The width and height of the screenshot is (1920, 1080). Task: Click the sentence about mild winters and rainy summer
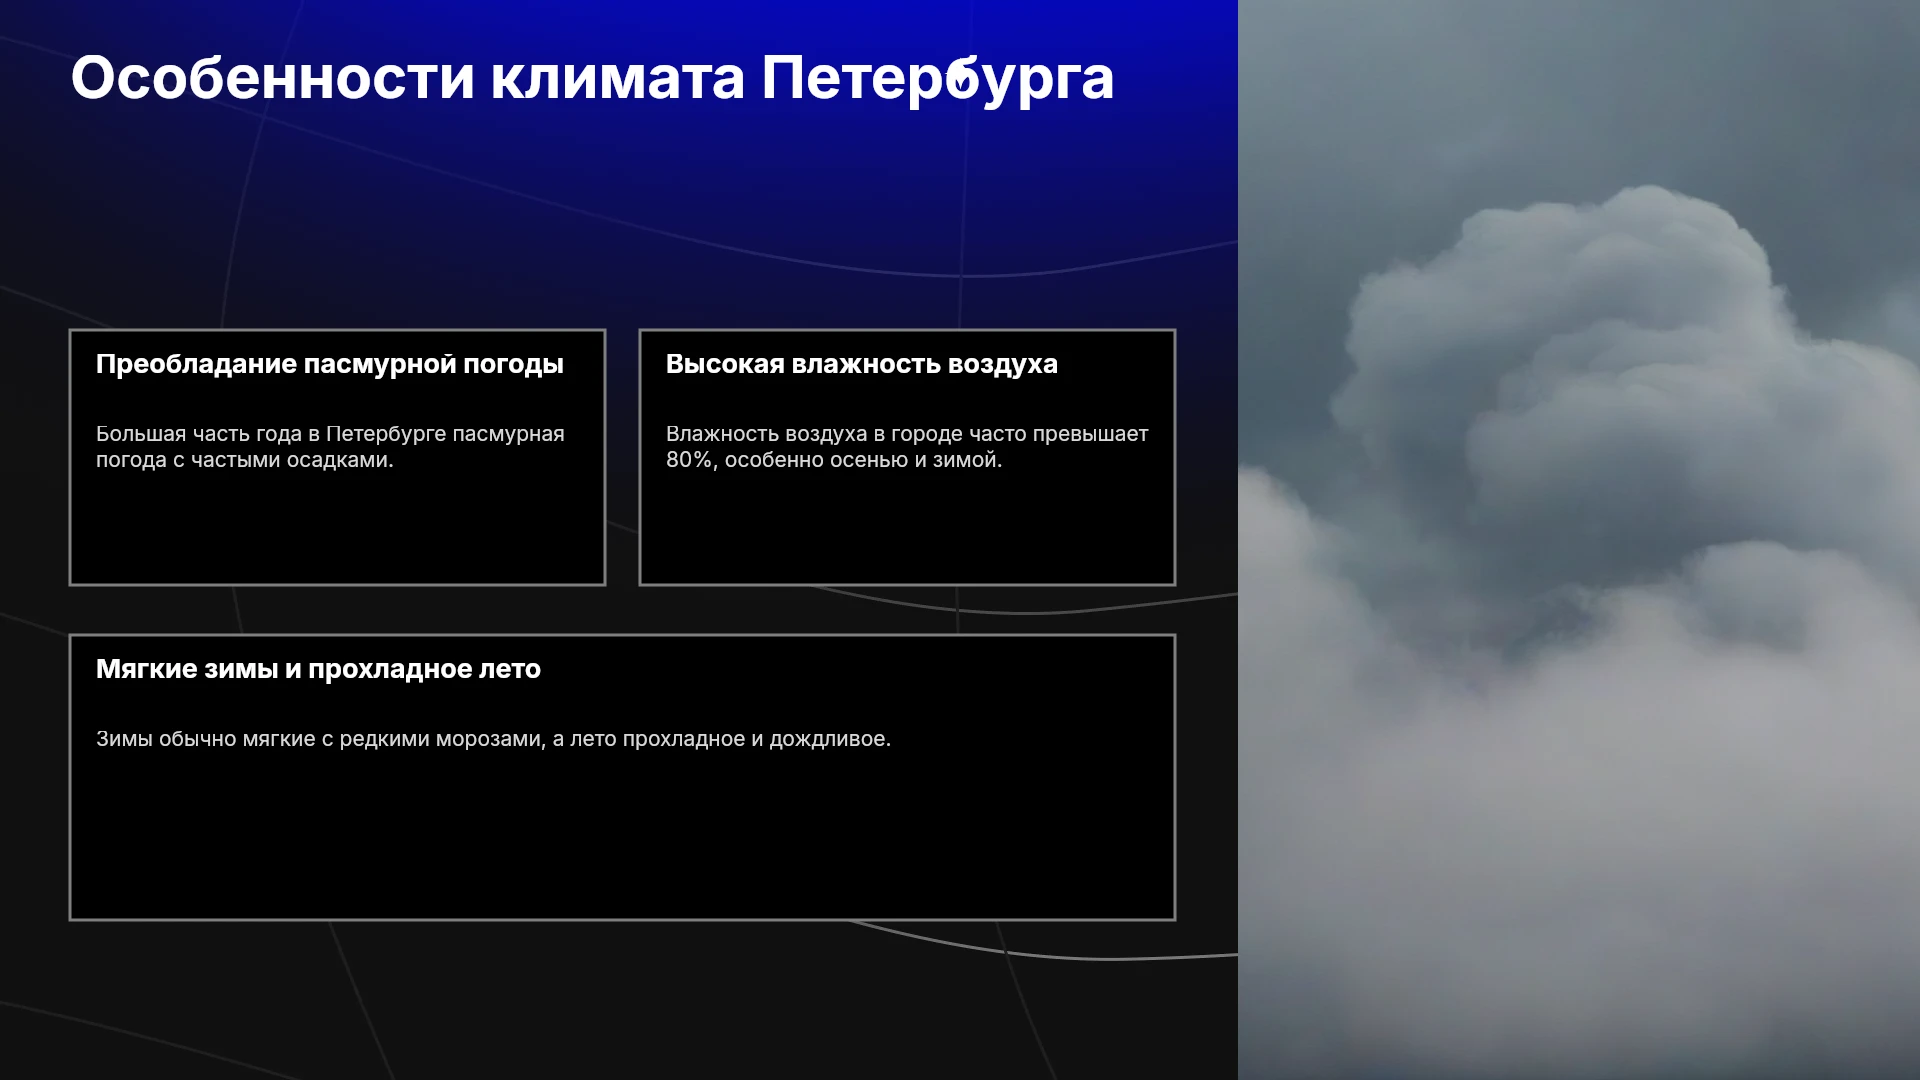[493, 739]
